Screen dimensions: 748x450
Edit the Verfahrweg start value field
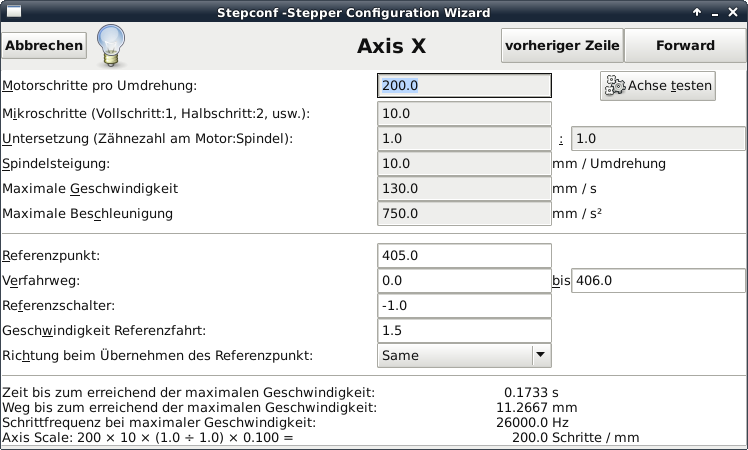(465, 281)
